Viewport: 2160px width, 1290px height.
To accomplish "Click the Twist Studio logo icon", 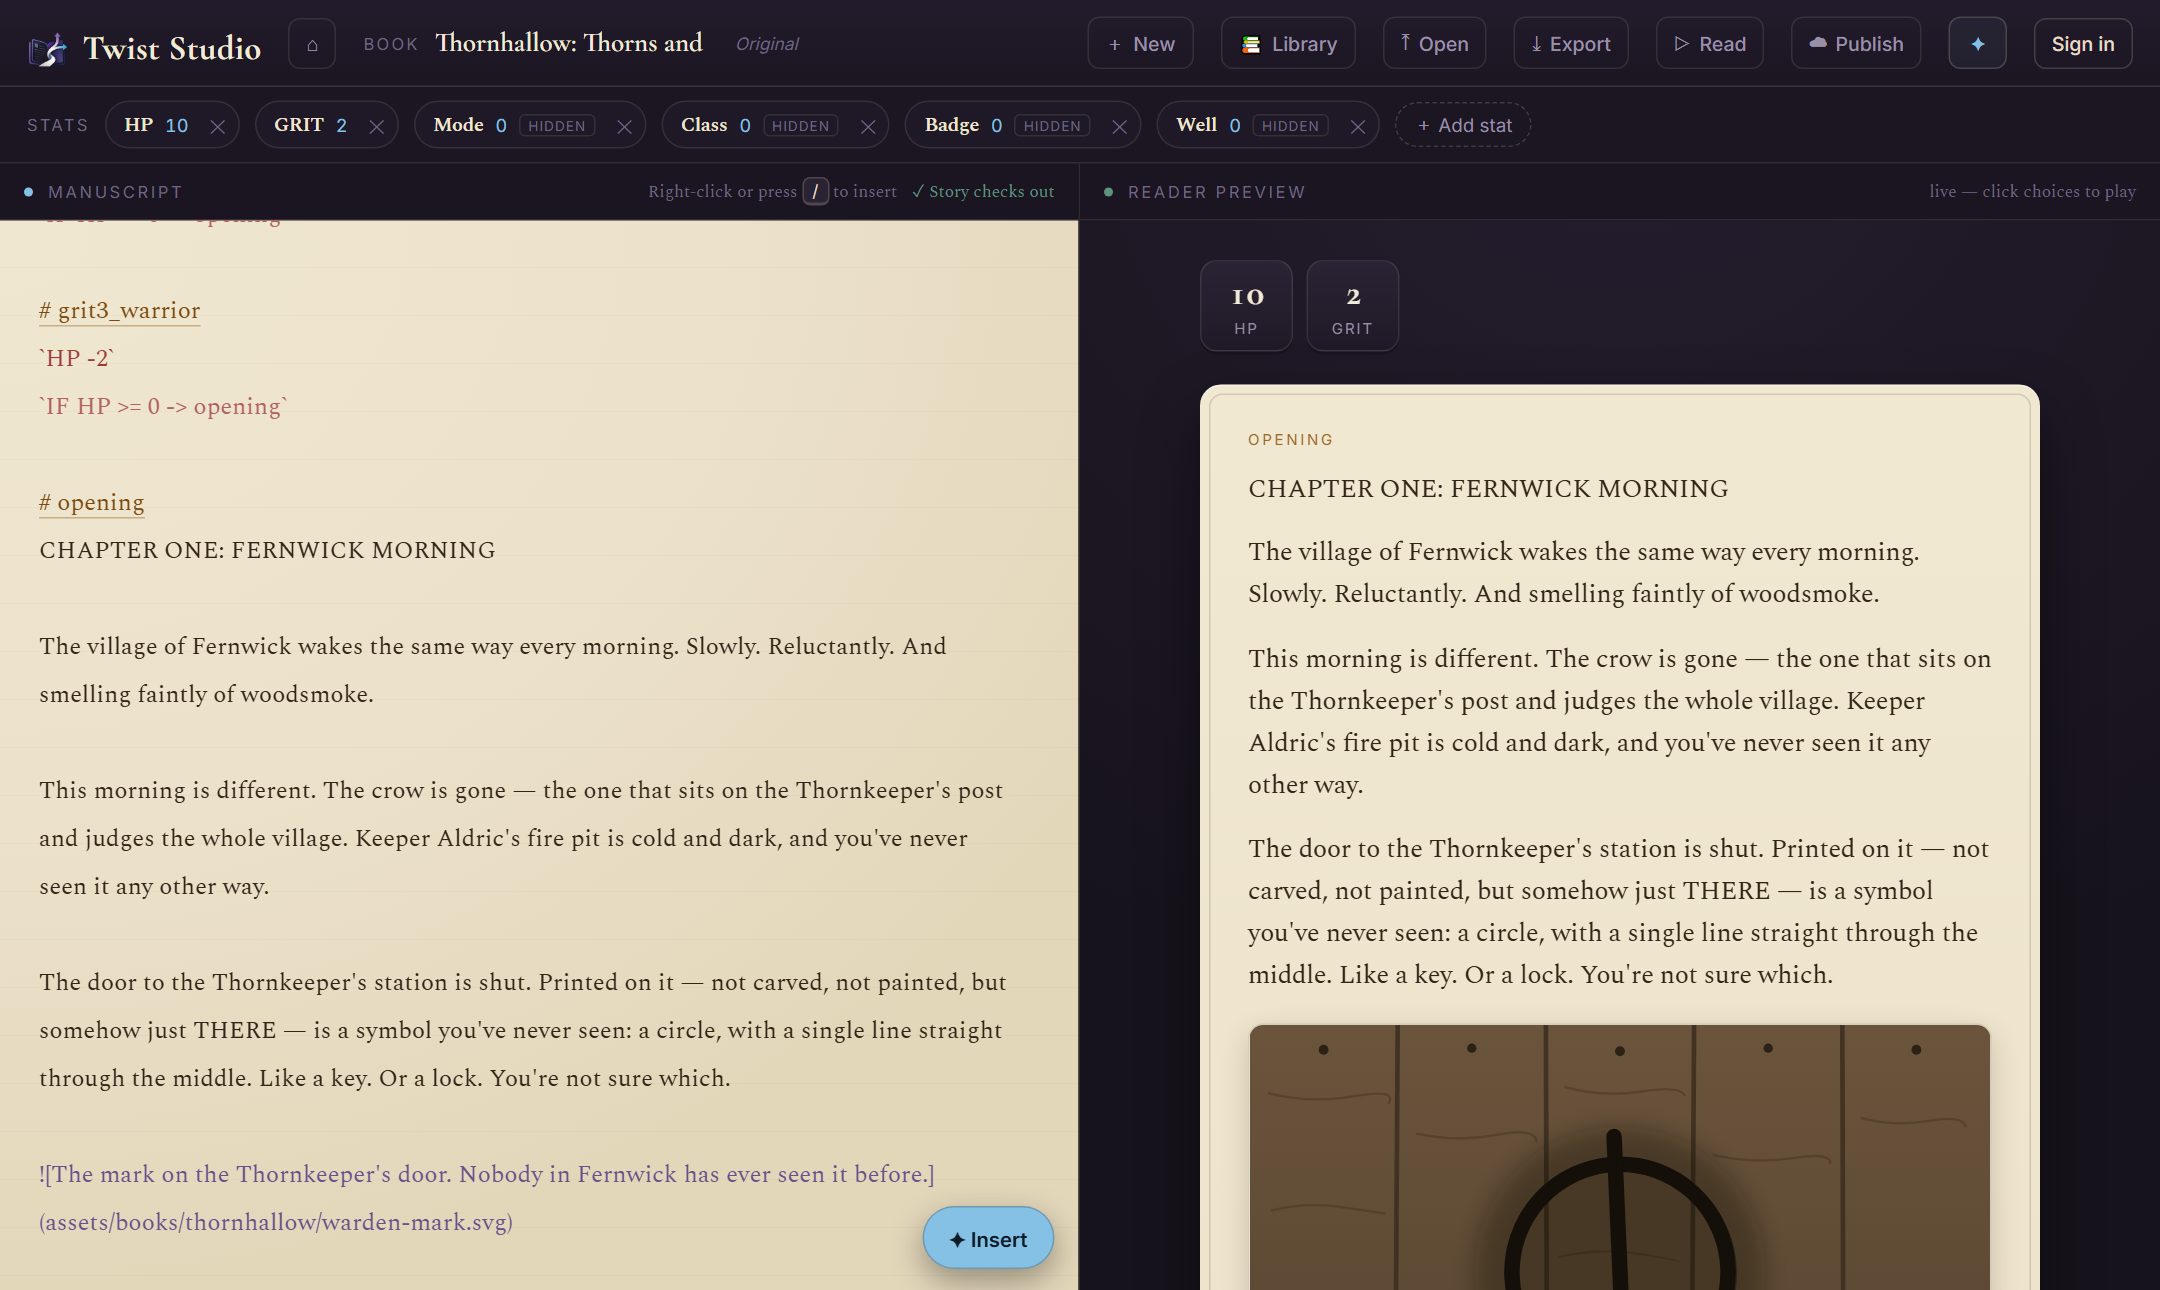I will click(47, 48).
